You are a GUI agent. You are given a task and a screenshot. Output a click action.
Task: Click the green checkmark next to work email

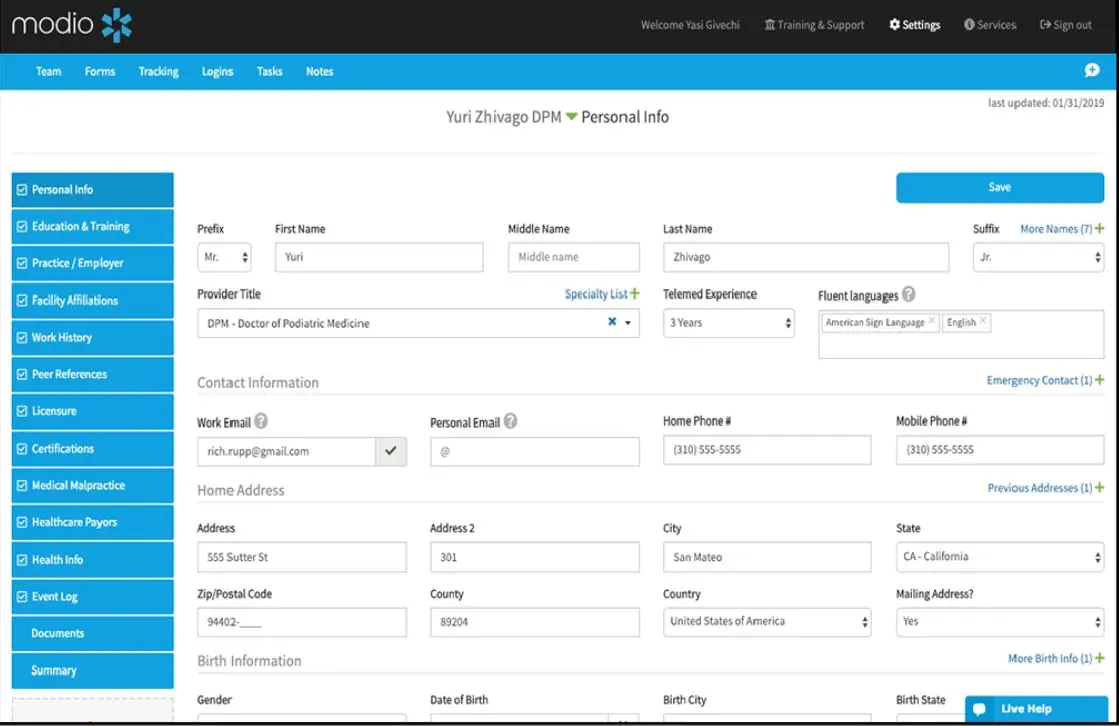[391, 451]
